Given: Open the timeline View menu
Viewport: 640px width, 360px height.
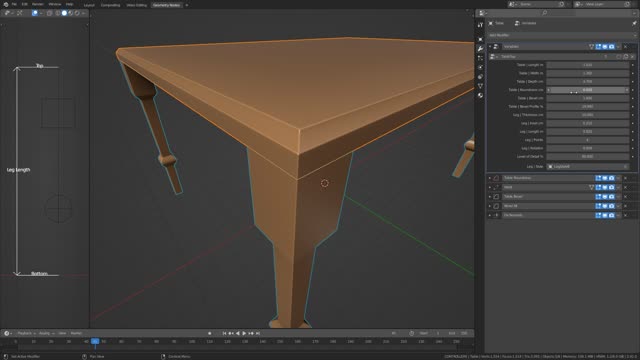Looking at the screenshot, I should [62, 333].
